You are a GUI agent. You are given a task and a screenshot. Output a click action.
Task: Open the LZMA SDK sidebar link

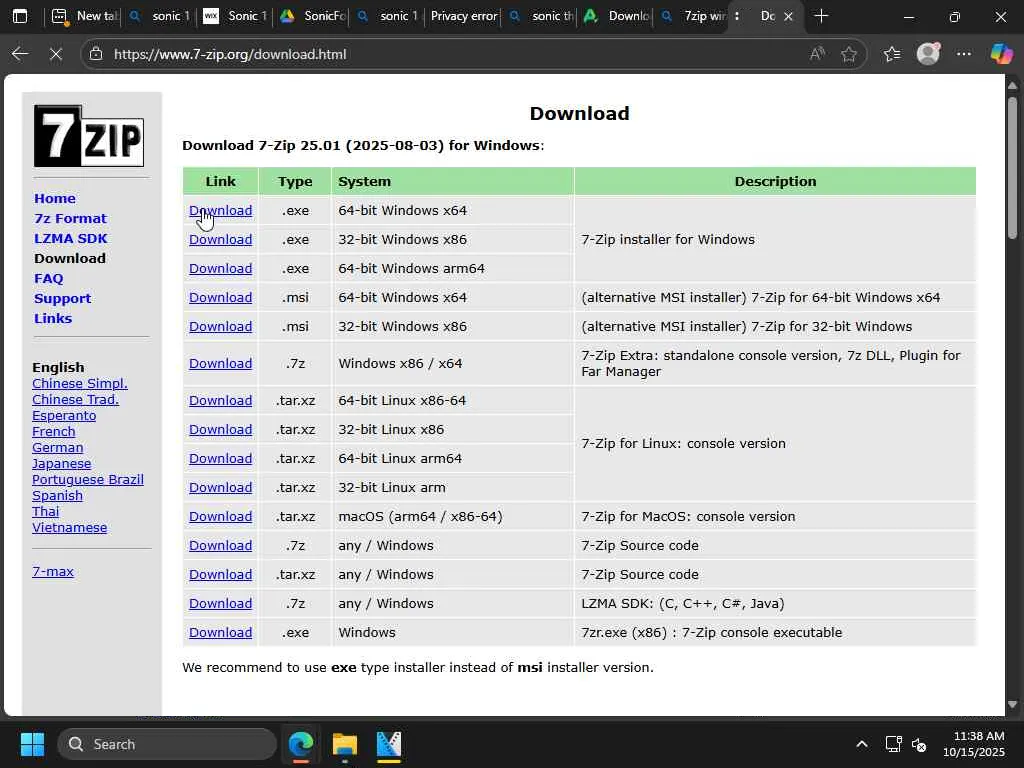71,238
